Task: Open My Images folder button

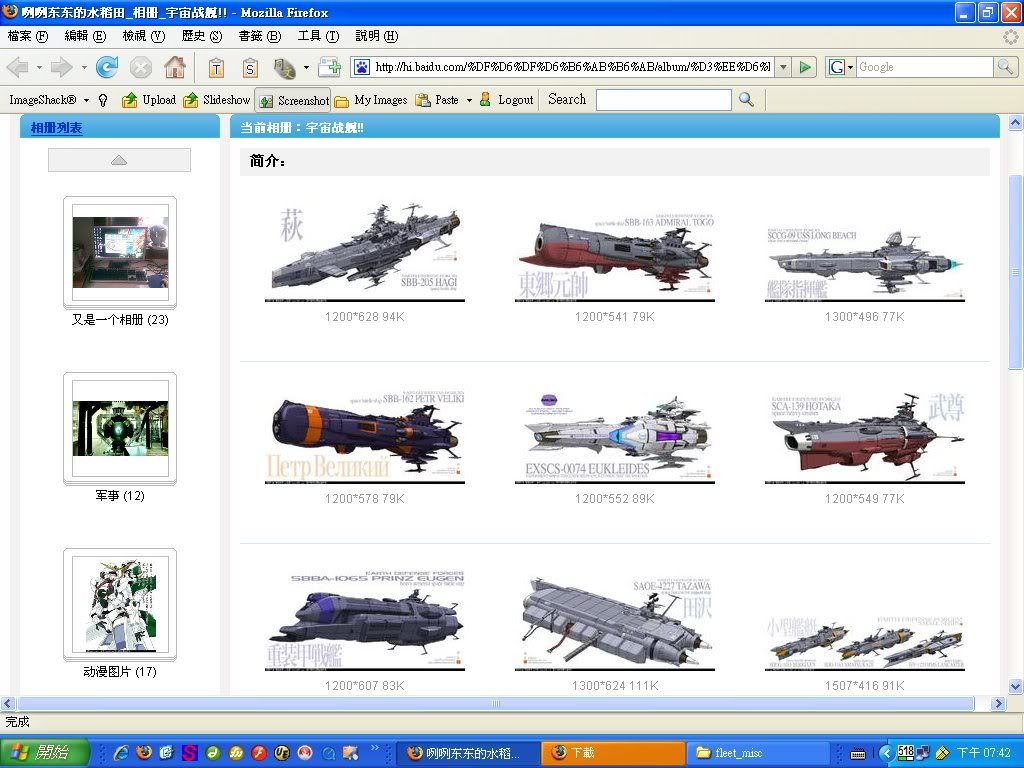Action: 371,100
